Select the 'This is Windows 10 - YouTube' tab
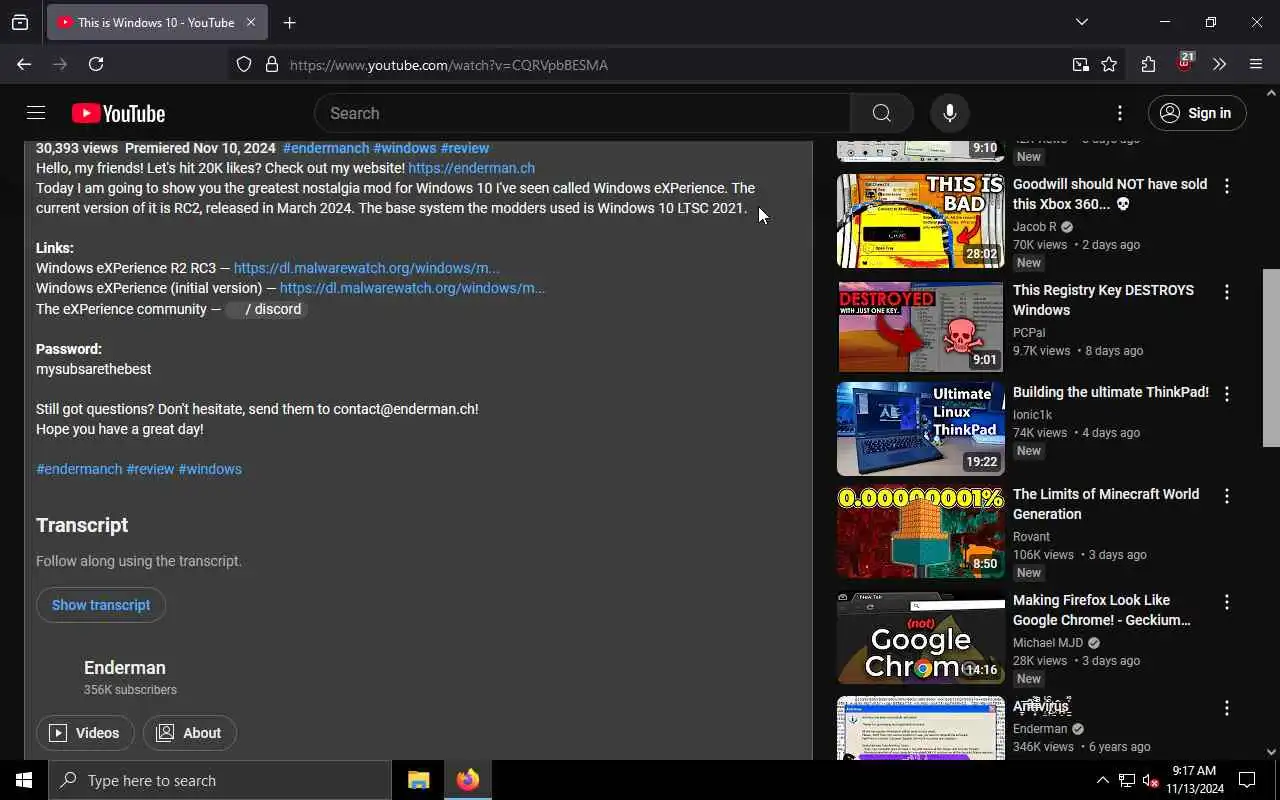The image size is (1280, 800). click(x=157, y=22)
